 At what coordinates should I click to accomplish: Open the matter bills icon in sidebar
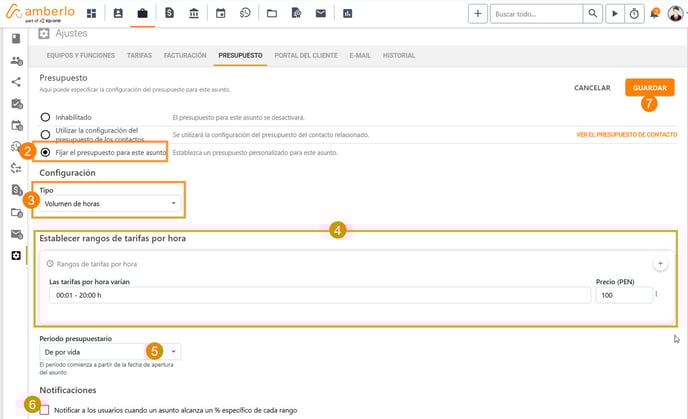[17, 190]
